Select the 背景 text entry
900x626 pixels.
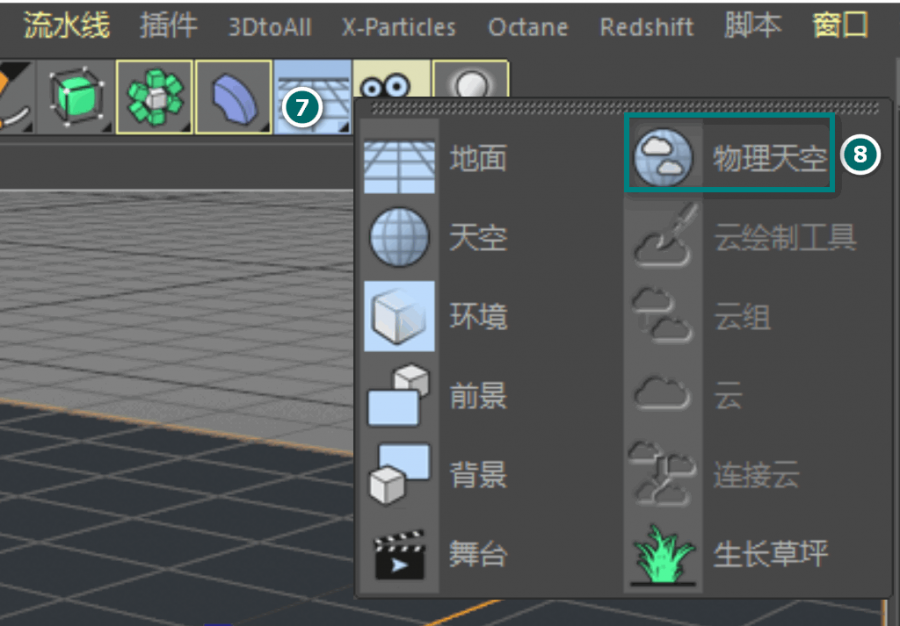tap(478, 475)
